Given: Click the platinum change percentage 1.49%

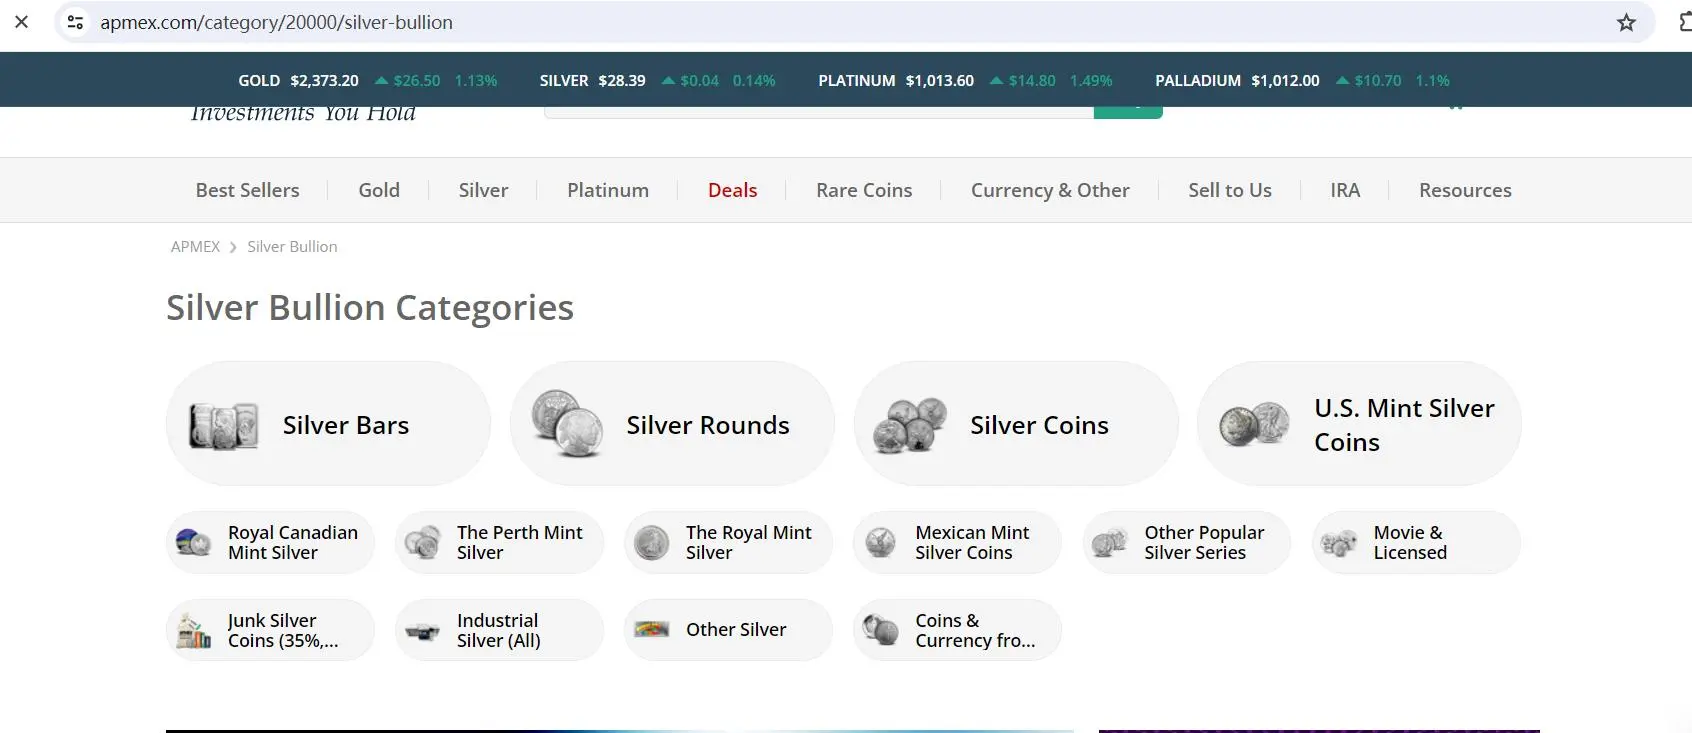Looking at the screenshot, I should click(1091, 81).
